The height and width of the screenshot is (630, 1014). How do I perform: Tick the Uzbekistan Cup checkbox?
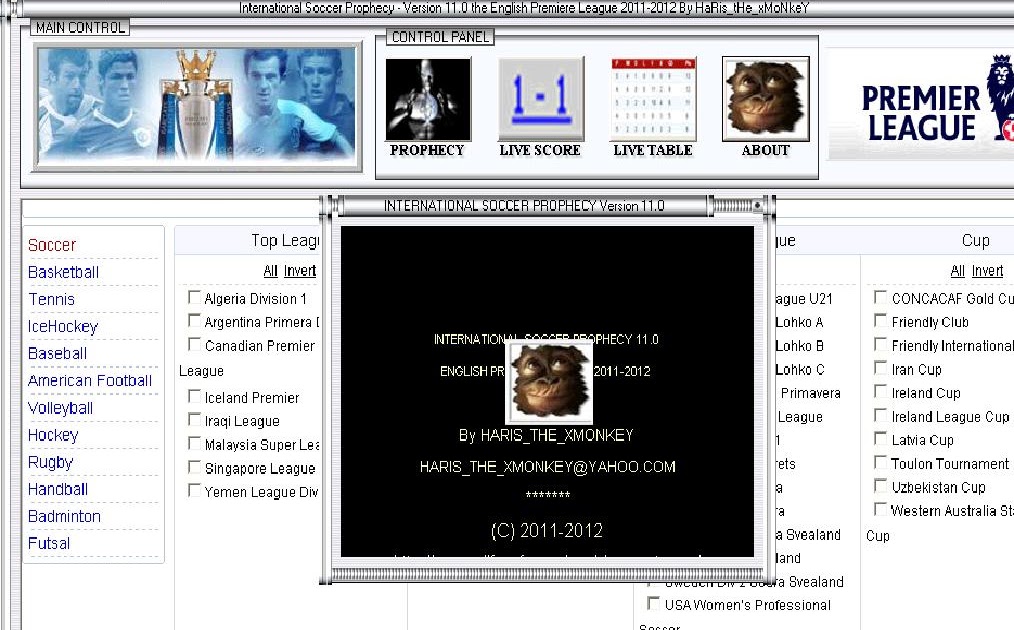pos(880,486)
